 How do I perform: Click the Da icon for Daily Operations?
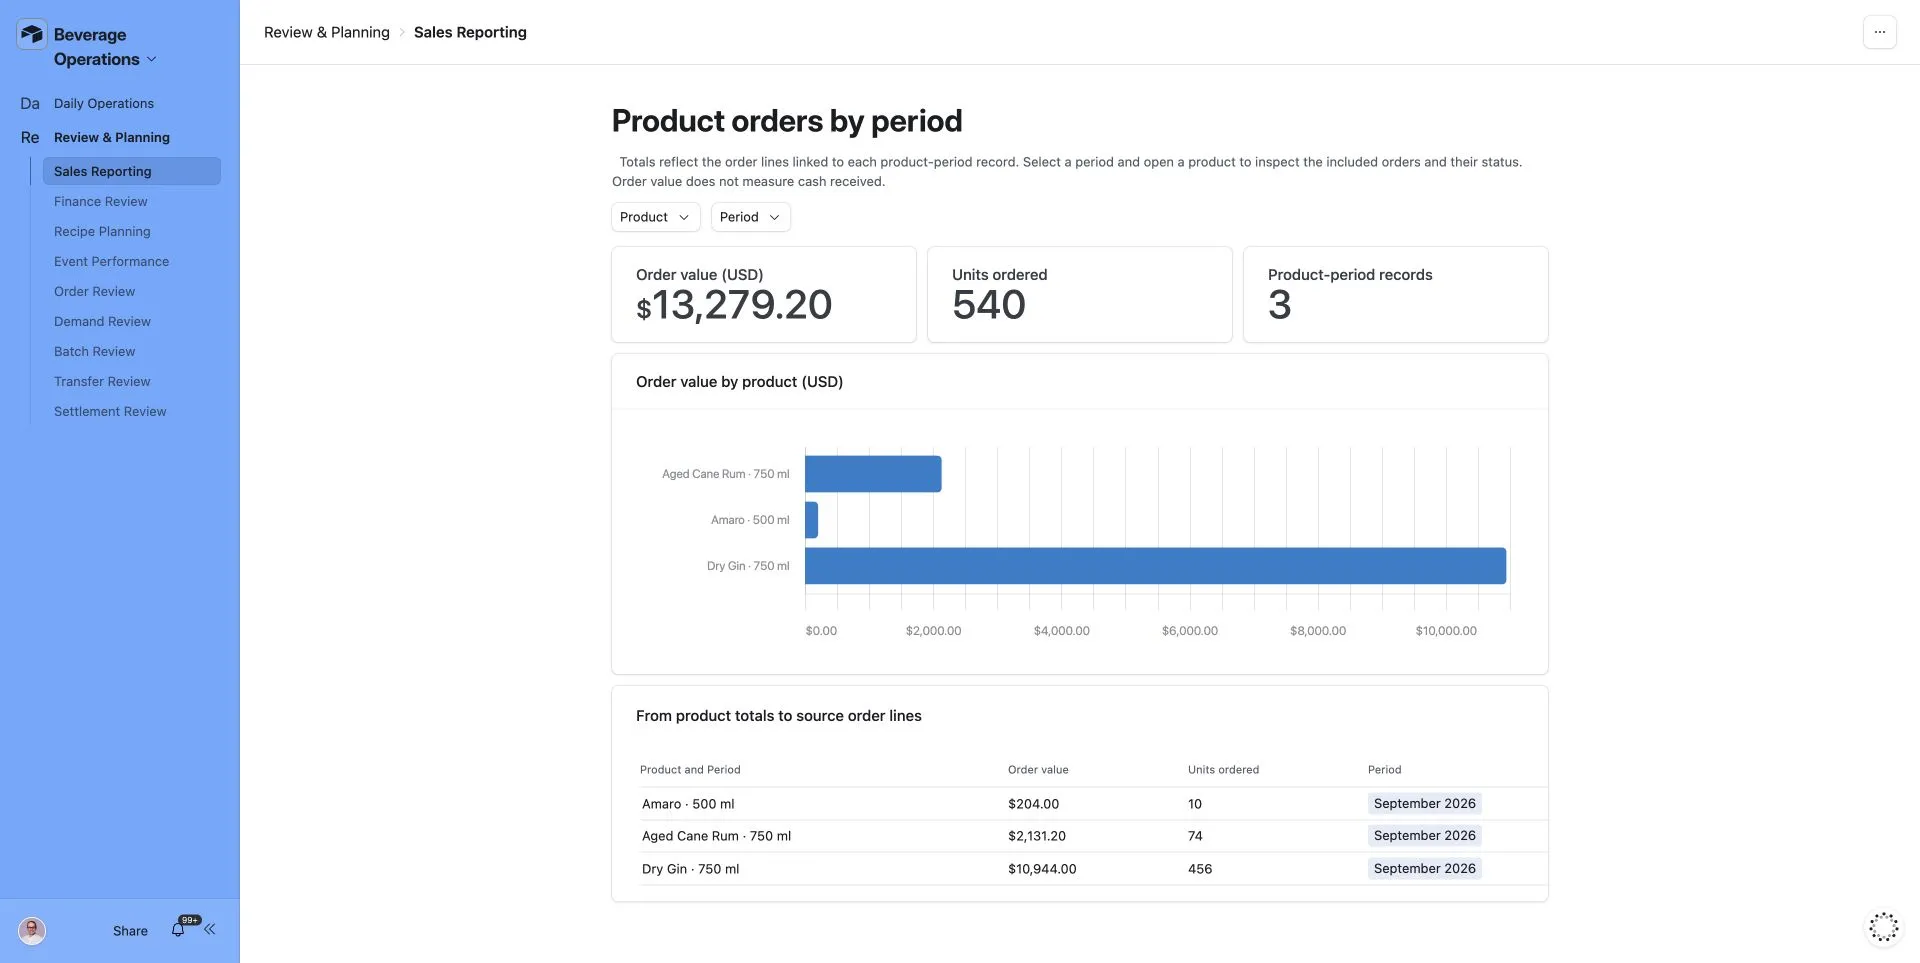(30, 103)
